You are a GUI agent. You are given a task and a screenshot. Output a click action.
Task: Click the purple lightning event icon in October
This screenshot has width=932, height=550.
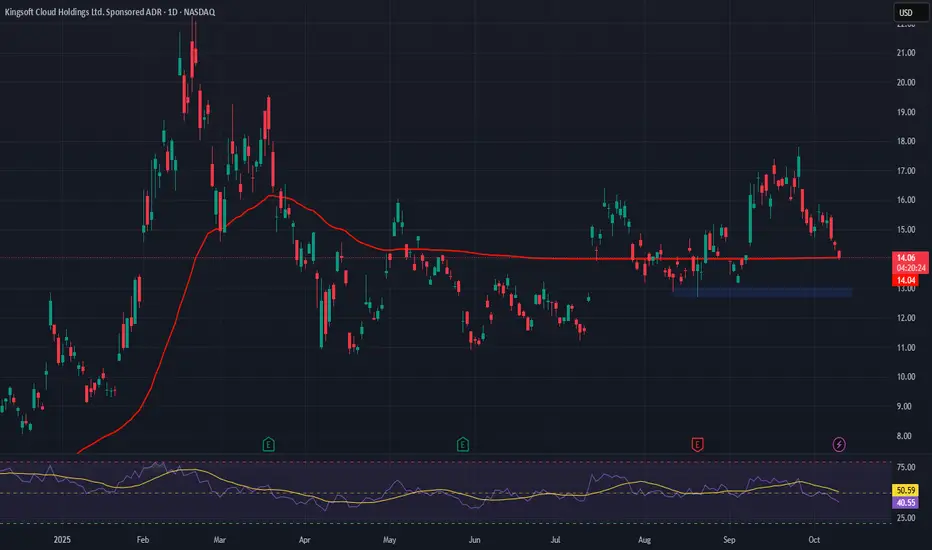click(839, 444)
